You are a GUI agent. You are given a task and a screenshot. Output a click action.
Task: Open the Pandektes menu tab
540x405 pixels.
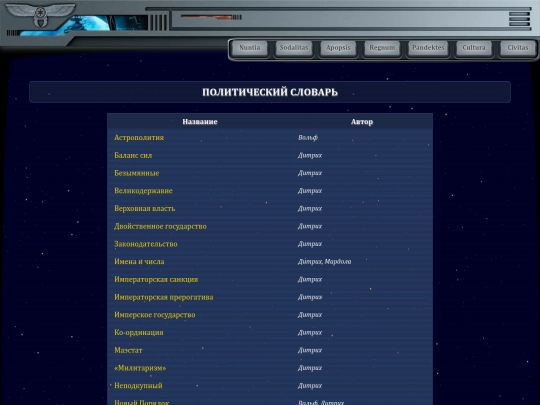point(428,48)
